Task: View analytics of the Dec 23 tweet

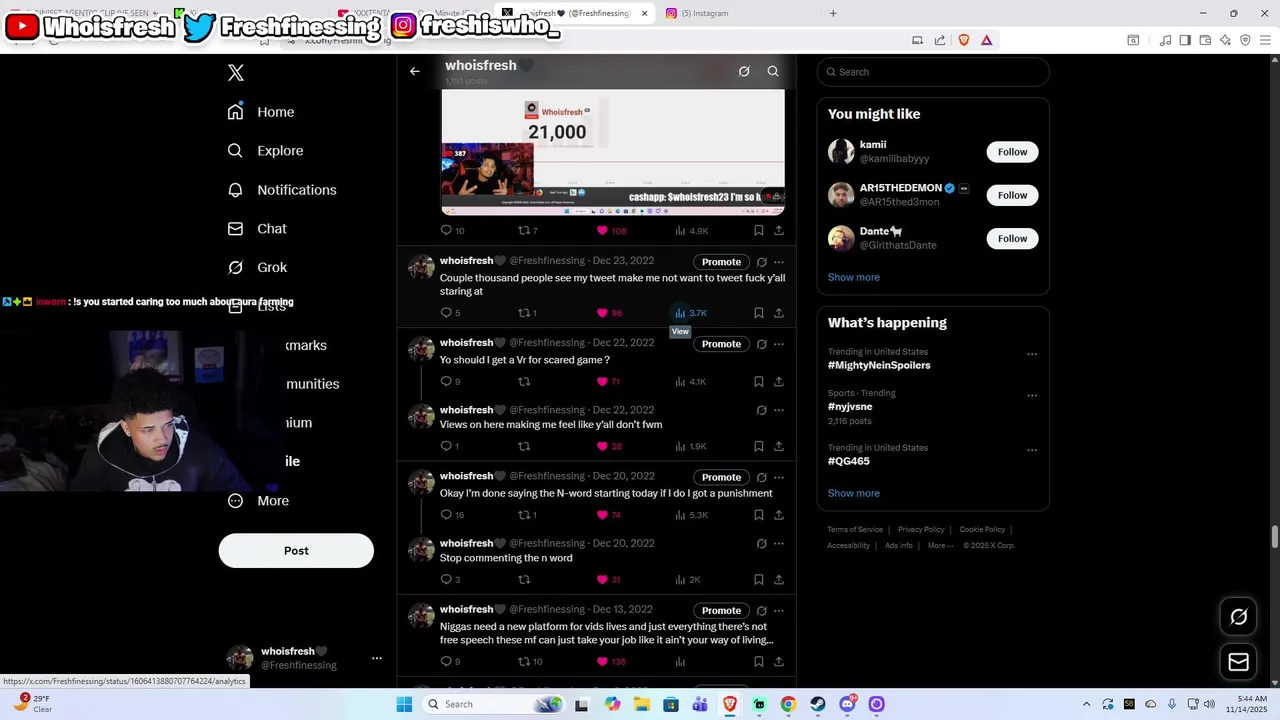Action: (691, 313)
